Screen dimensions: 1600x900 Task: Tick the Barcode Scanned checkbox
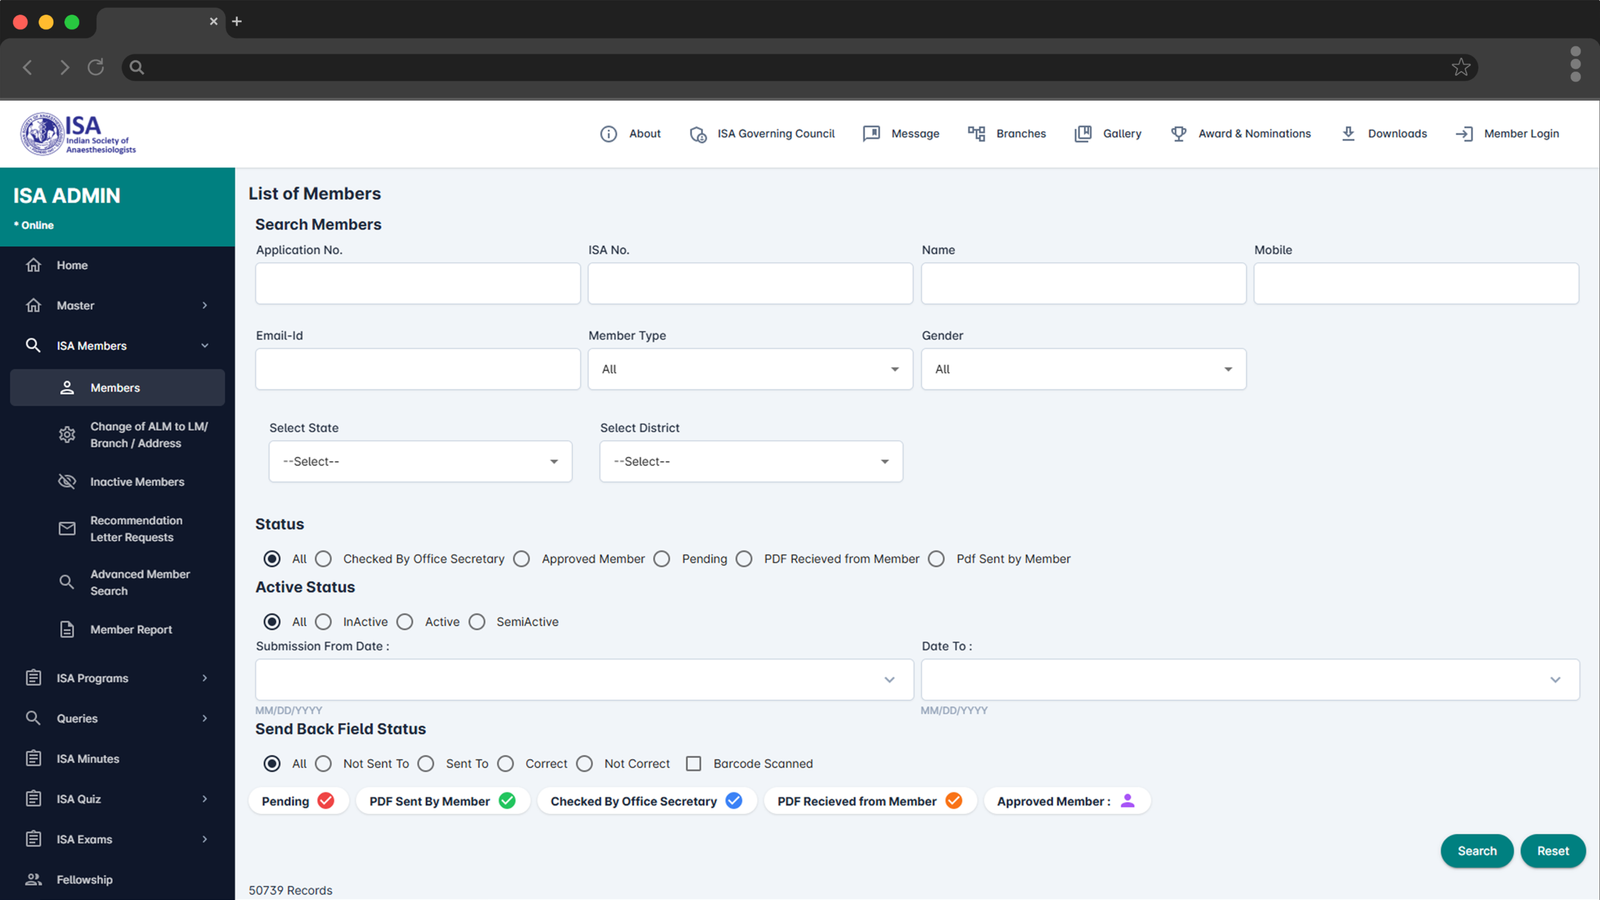point(693,764)
